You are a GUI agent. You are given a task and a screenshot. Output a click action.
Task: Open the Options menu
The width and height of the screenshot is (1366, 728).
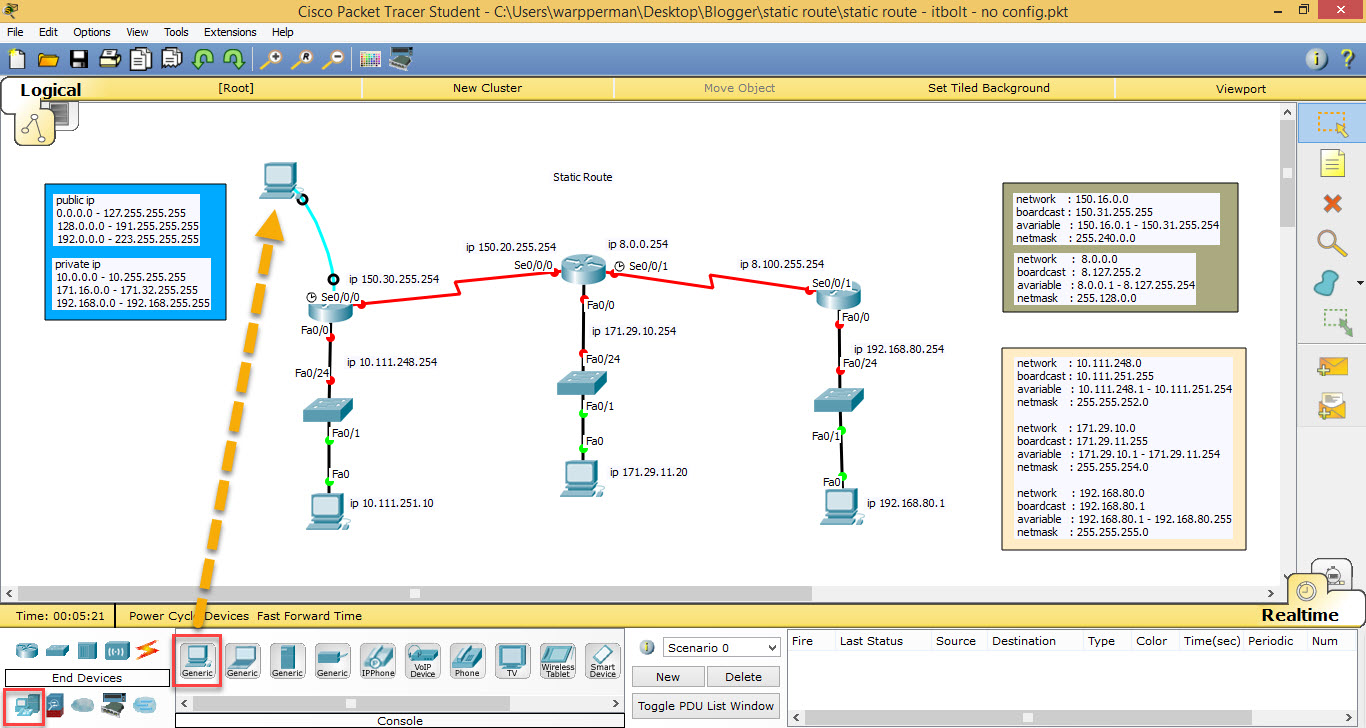point(91,31)
